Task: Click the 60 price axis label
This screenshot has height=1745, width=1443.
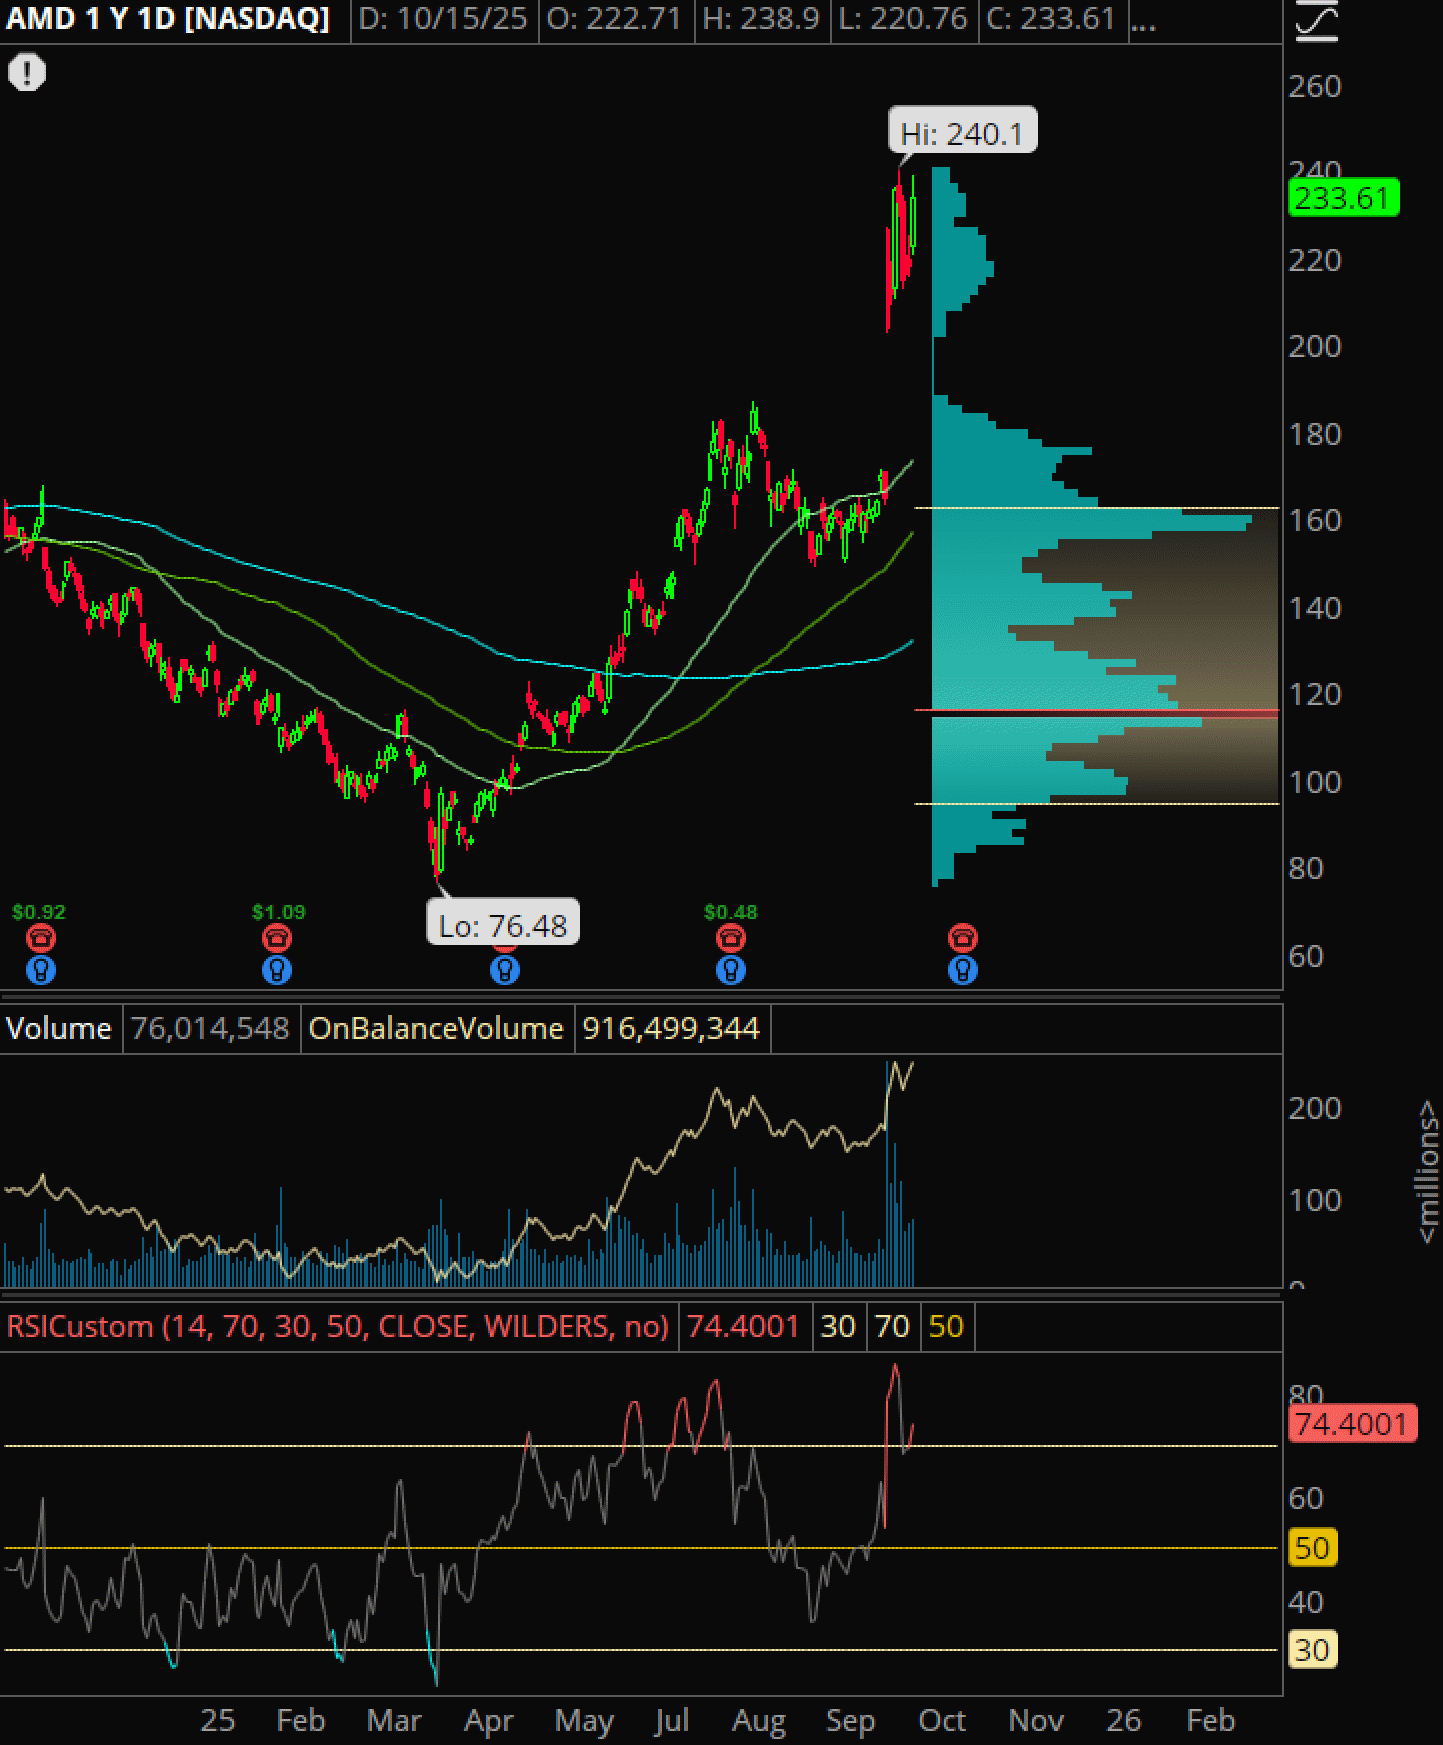Action: [x=1306, y=957]
